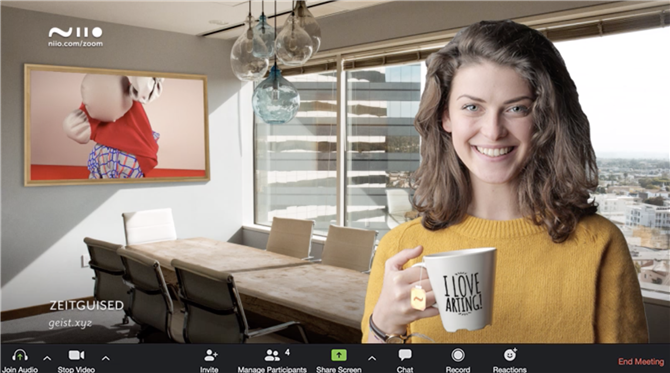The height and width of the screenshot is (373, 670).
Task: Click the Stop Video camera icon
Action: (76, 355)
